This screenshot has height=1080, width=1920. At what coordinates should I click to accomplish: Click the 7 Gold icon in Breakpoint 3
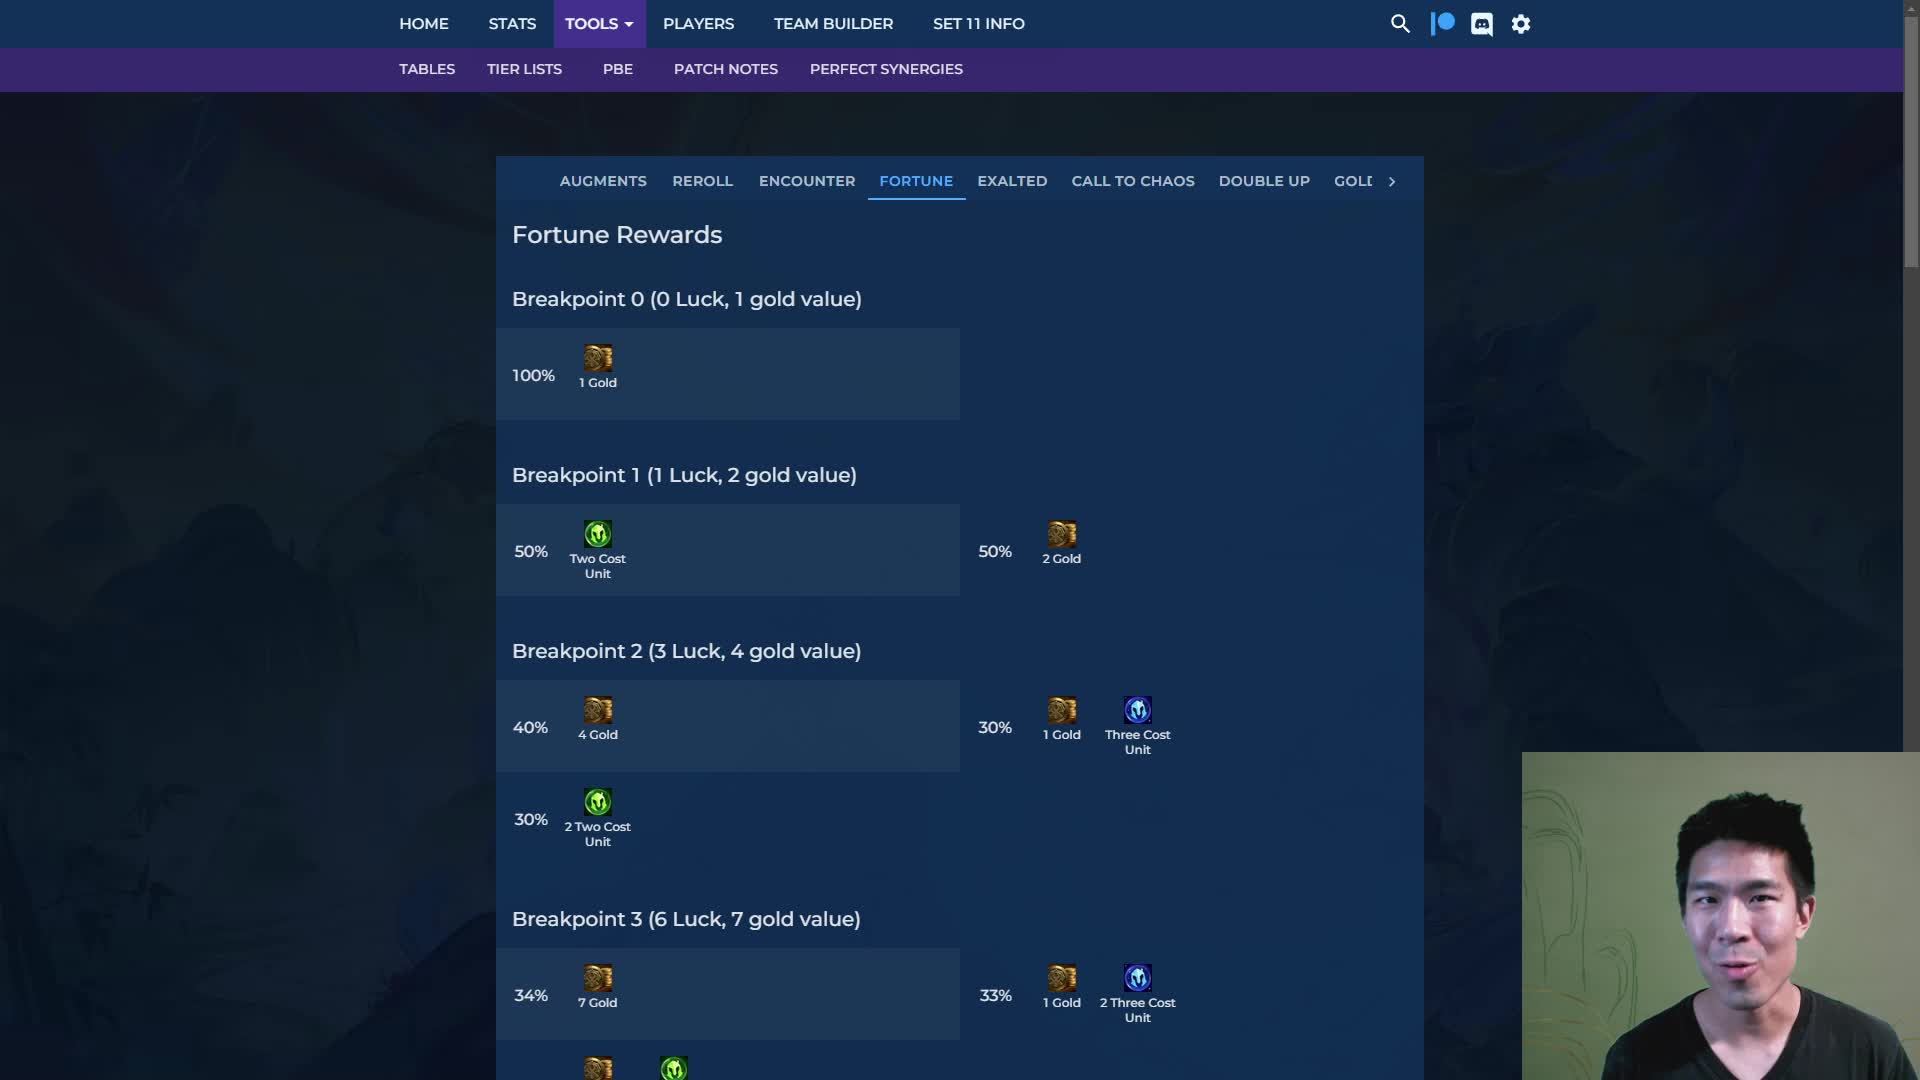coord(598,978)
